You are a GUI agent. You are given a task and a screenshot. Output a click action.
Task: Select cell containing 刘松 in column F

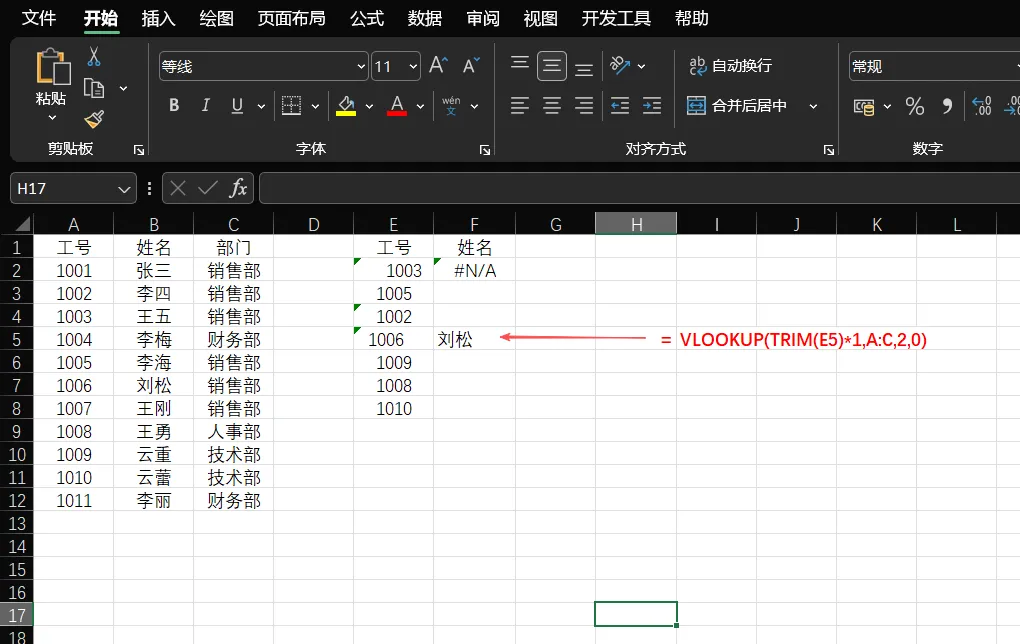click(474, 340)
